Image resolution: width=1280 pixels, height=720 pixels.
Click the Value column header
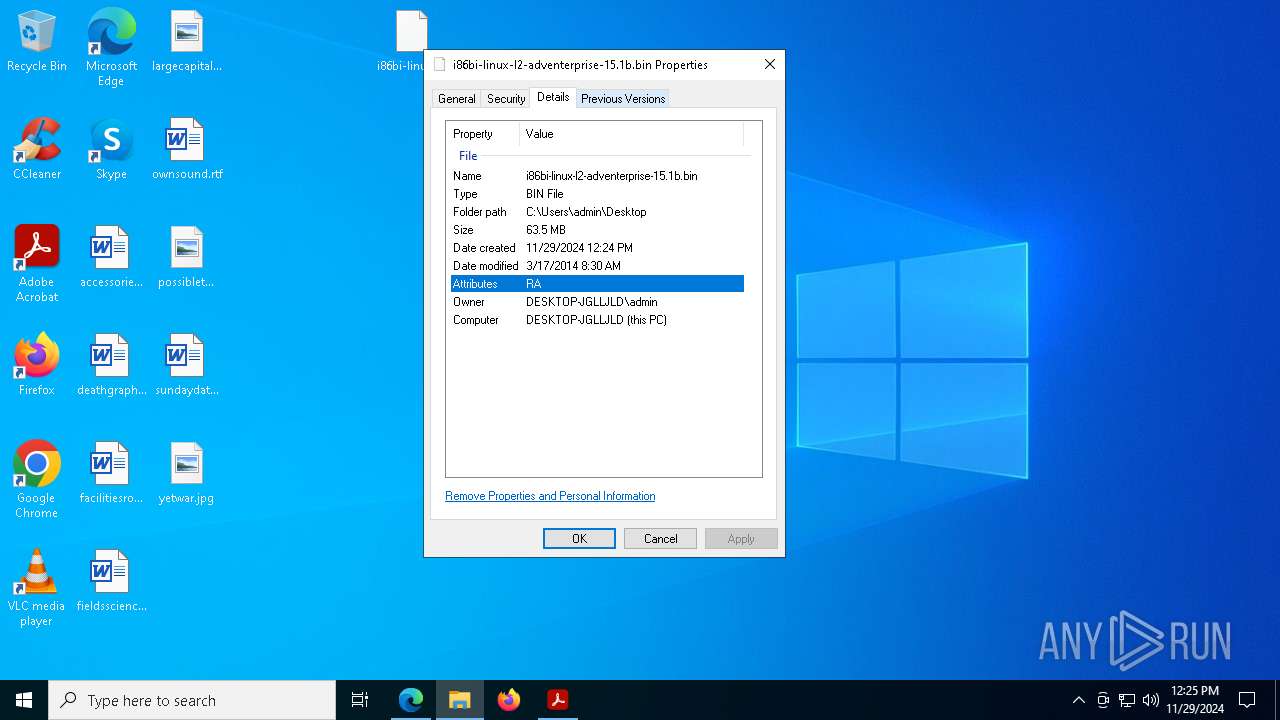point(632,134)
